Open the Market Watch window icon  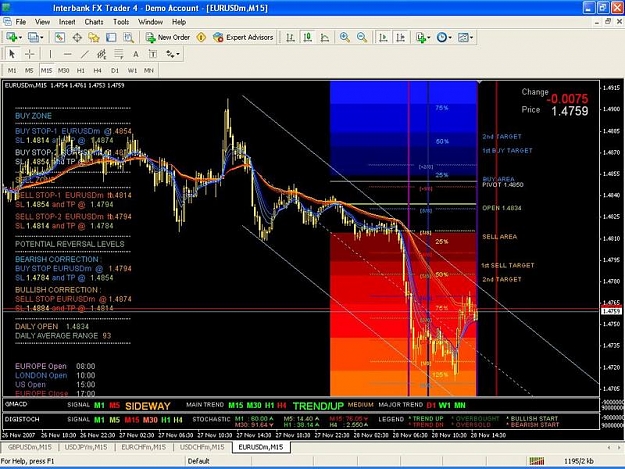[x=59, y=37]
